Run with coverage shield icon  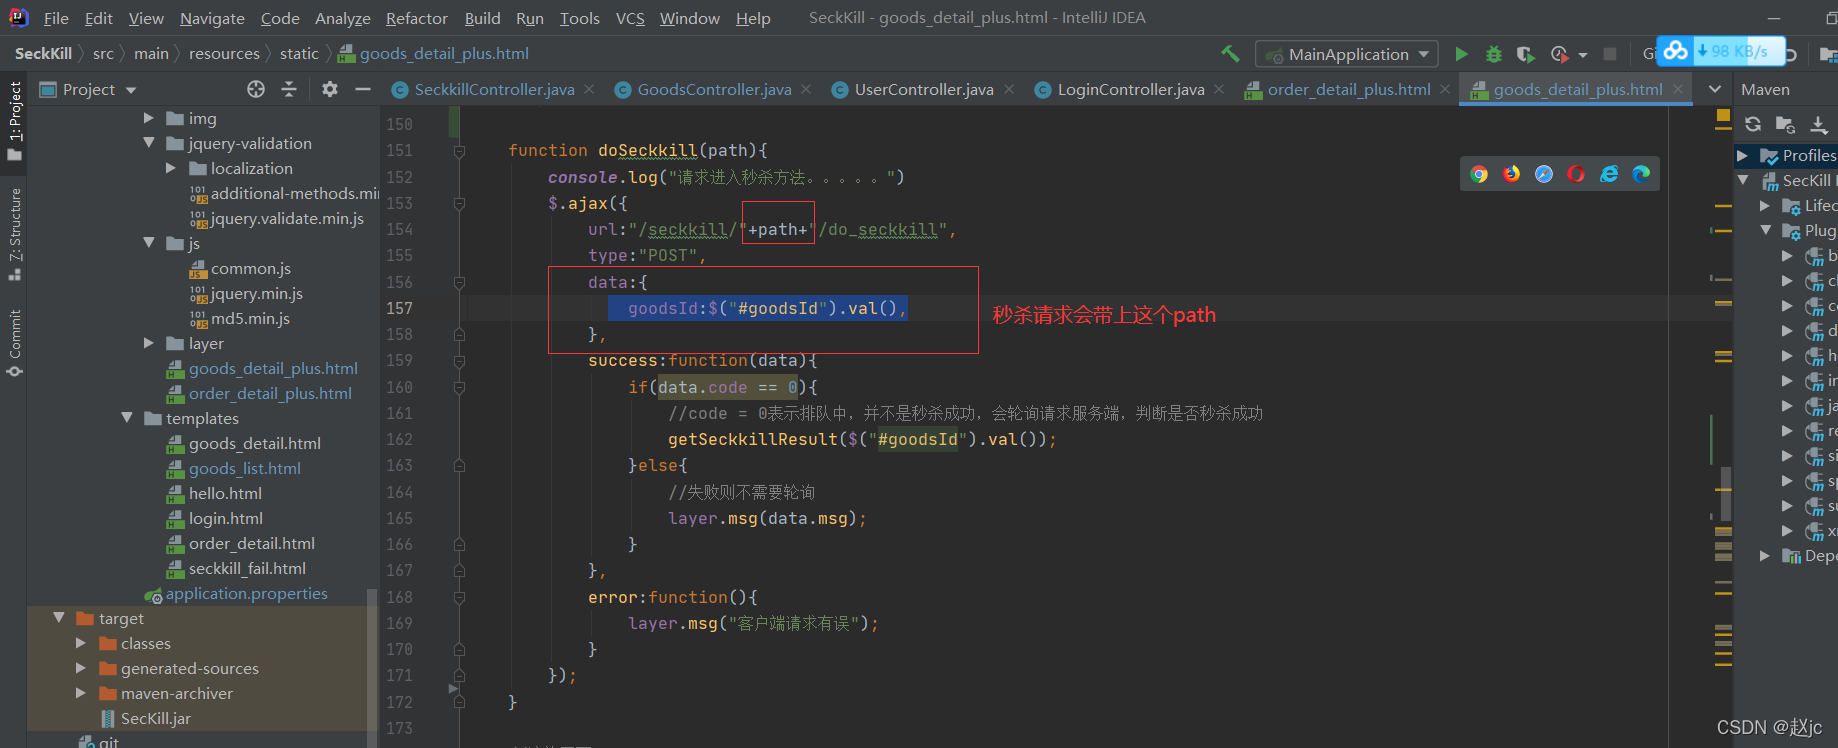[1525, 54]
